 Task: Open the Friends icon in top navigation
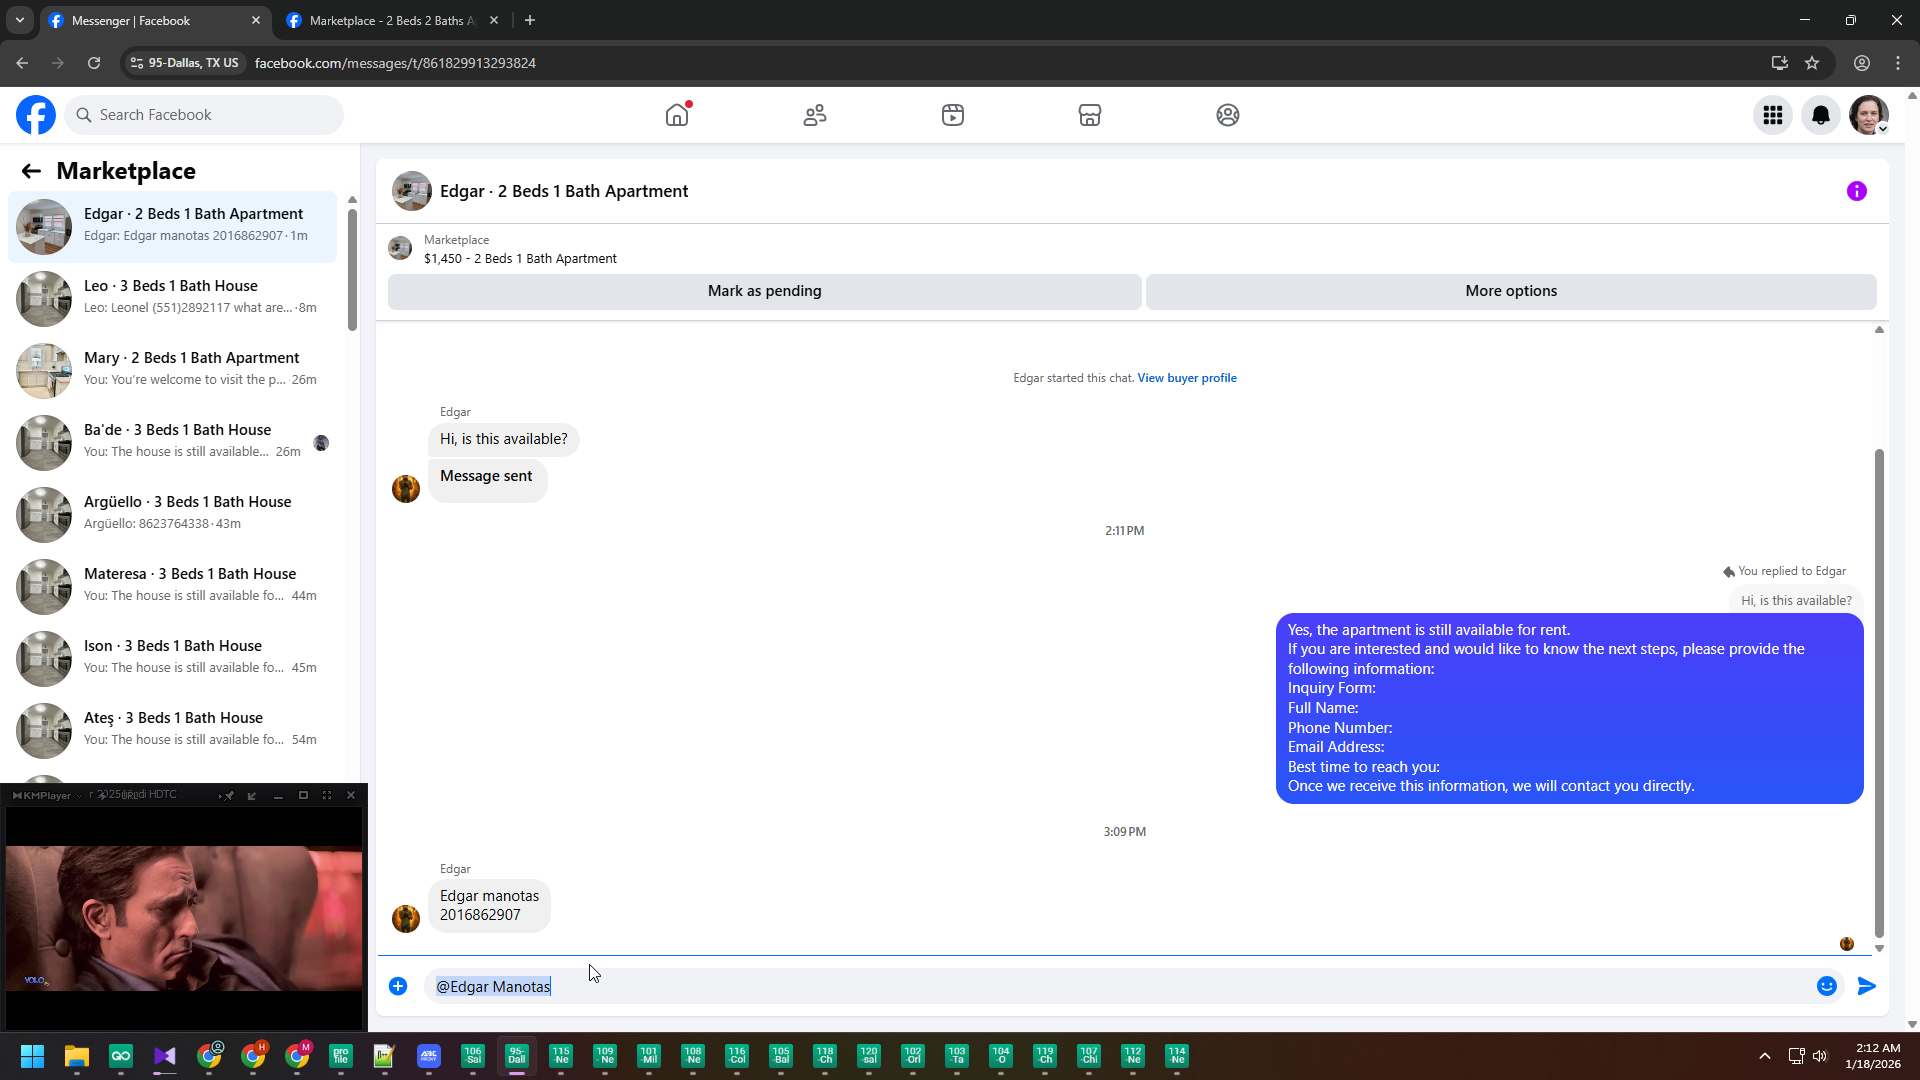pyautogui.click(x=815, y=115)
